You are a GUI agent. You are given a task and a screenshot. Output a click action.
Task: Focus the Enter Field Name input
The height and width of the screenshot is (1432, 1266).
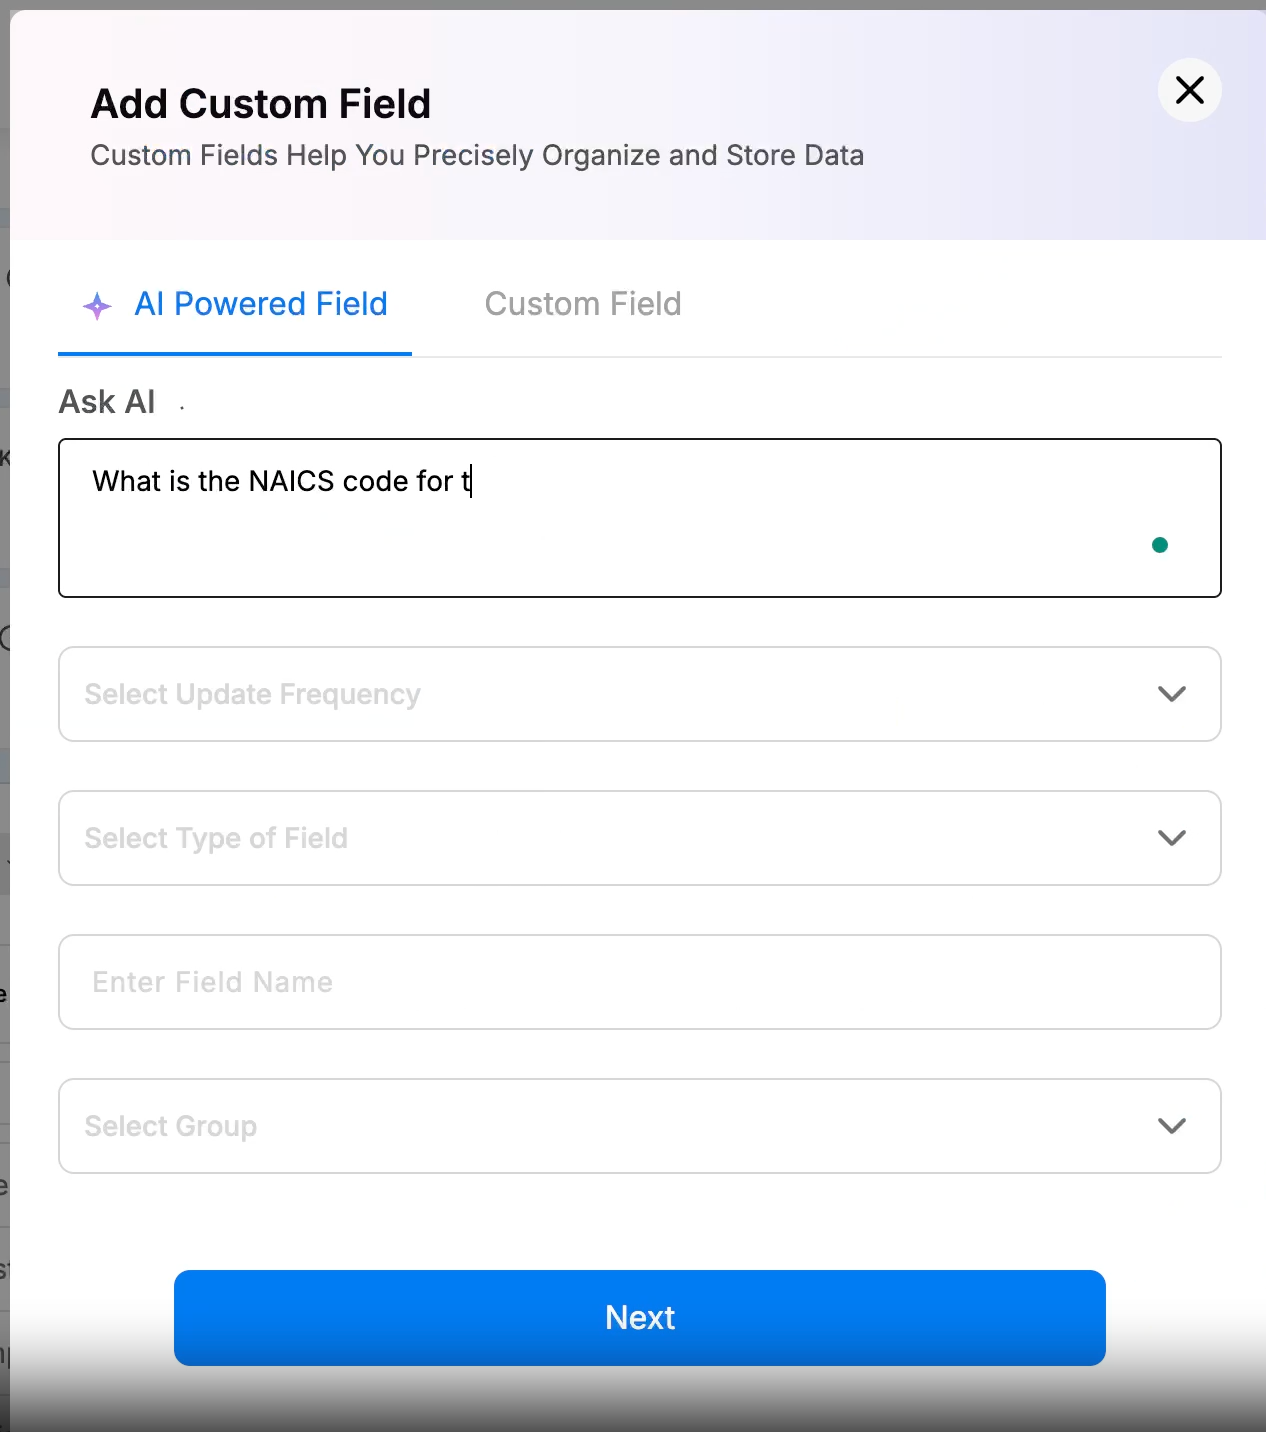pos(640,982)
